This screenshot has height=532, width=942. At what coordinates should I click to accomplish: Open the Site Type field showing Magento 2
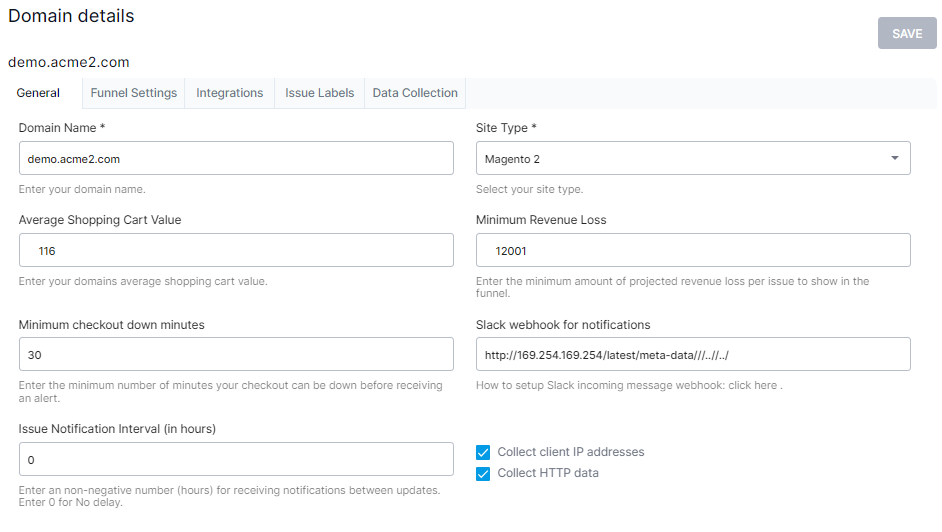680,159
